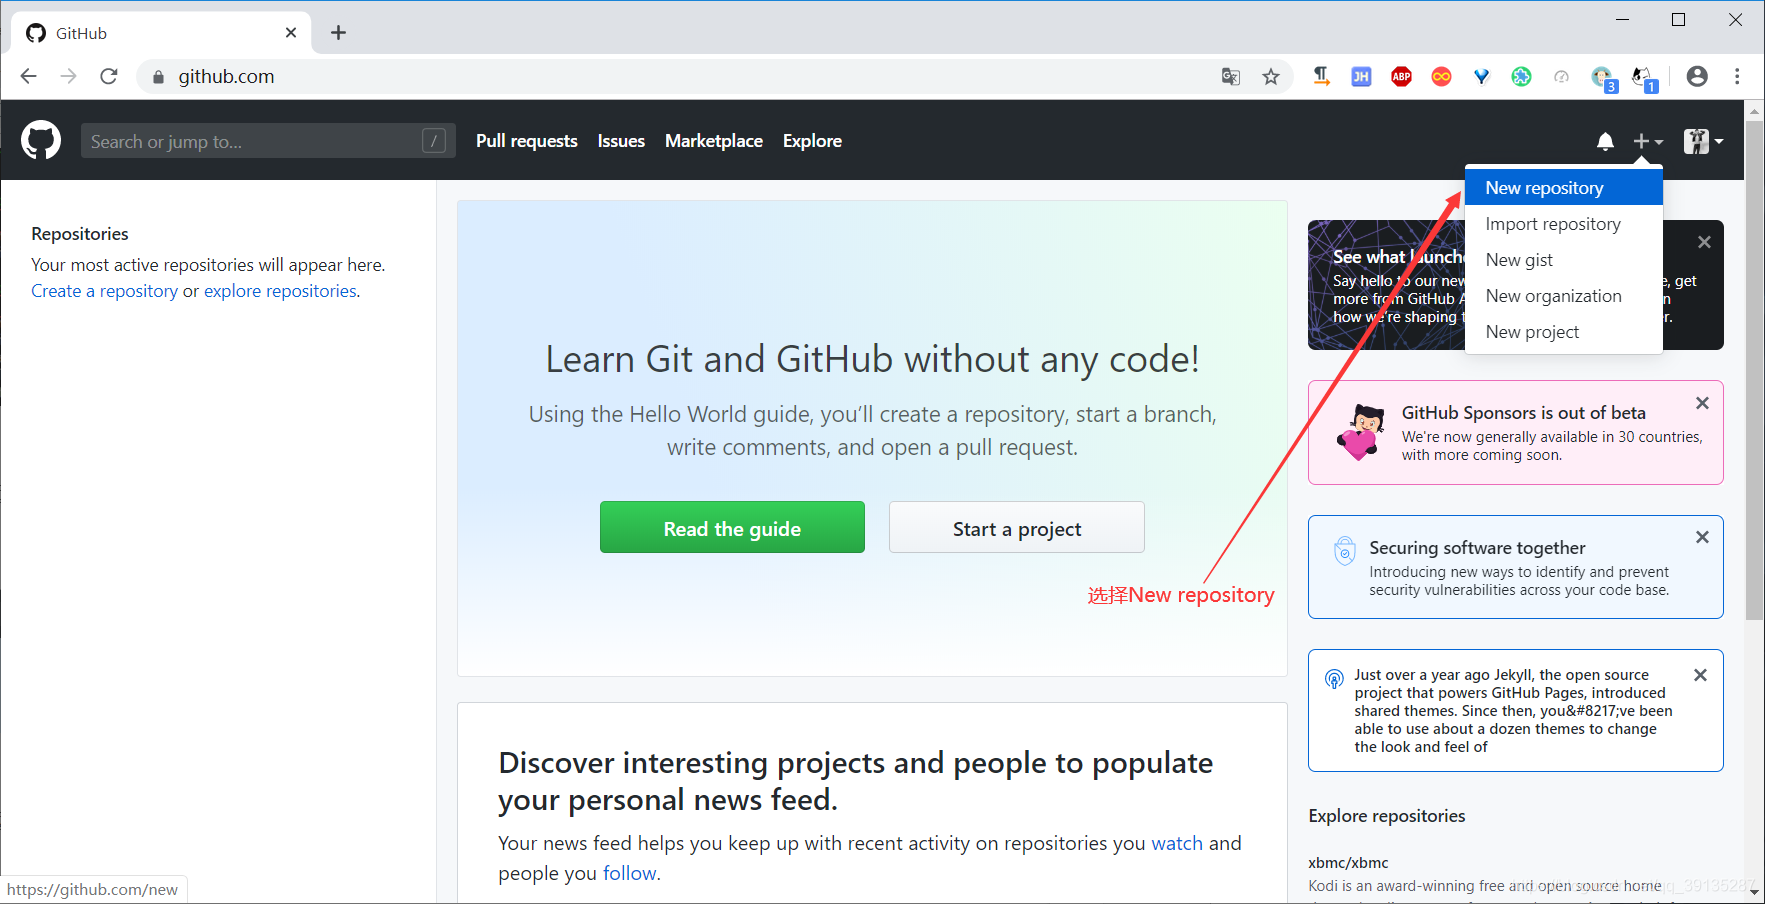Click the Read the guide button
The height and width of the screenshot is (904, 1765).
pyautogui.click(x=732, y=527)
